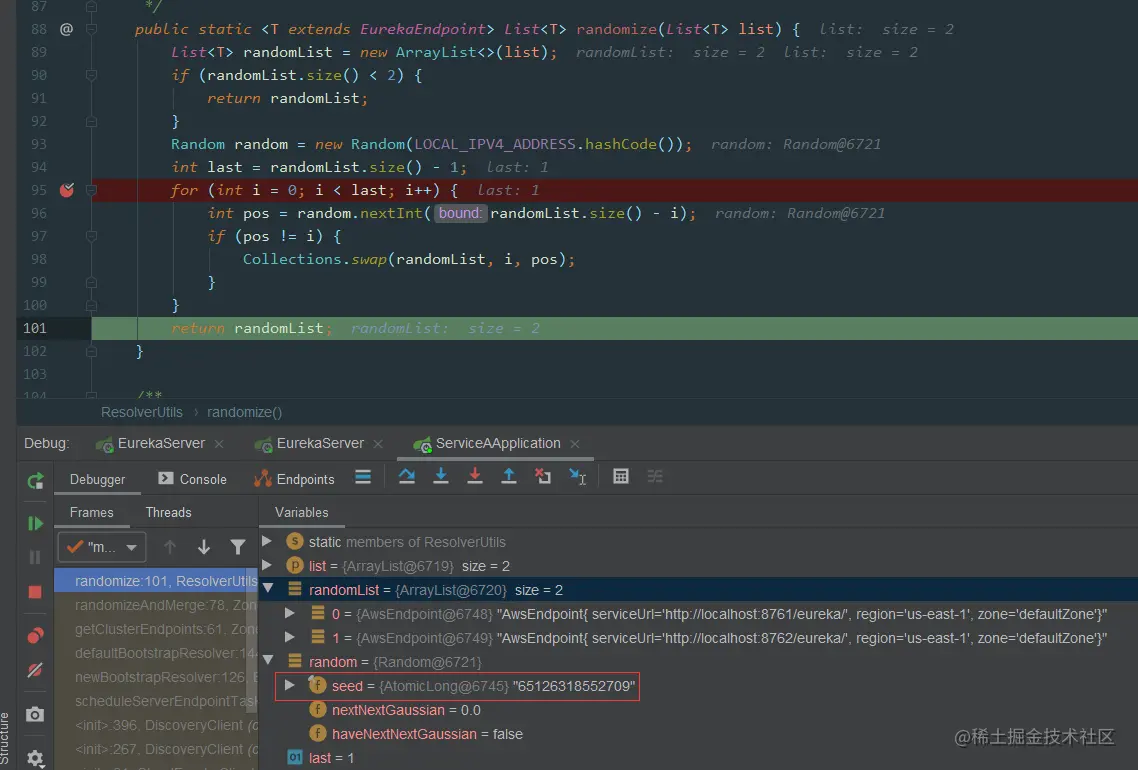Select frame randomize:101, ResolverUtils
This screenshot has width=1138, height=770.
pyautogui.click(x=156, y=581)
